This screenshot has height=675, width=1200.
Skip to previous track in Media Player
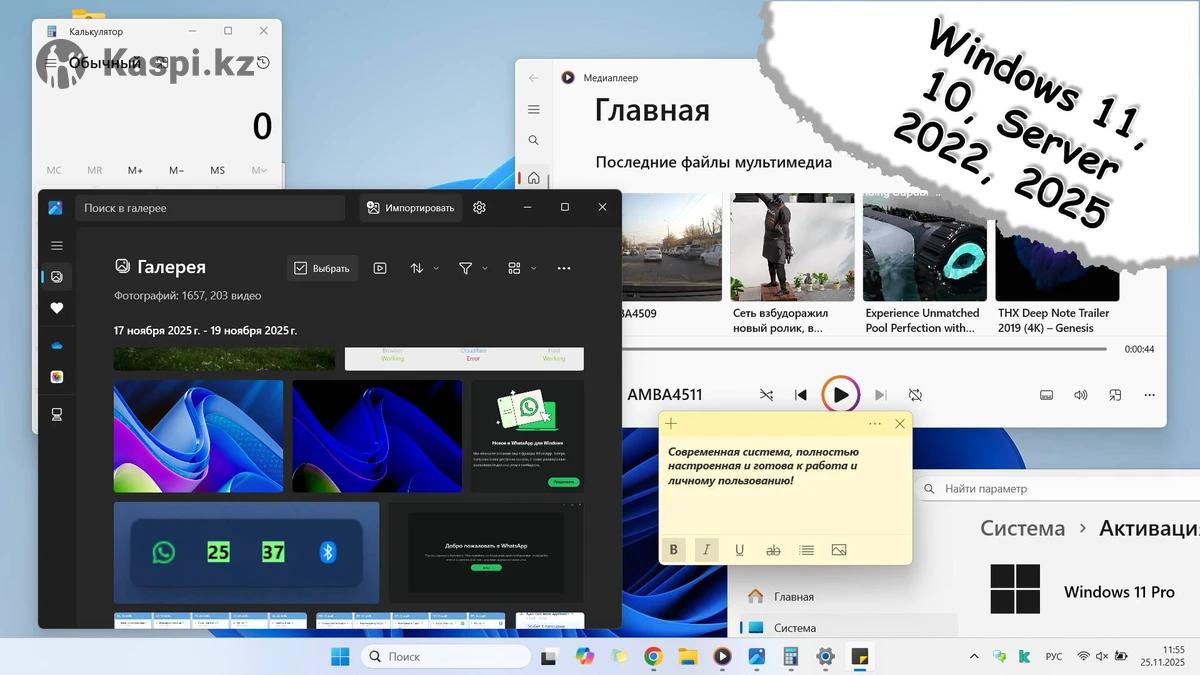(800, 395)
